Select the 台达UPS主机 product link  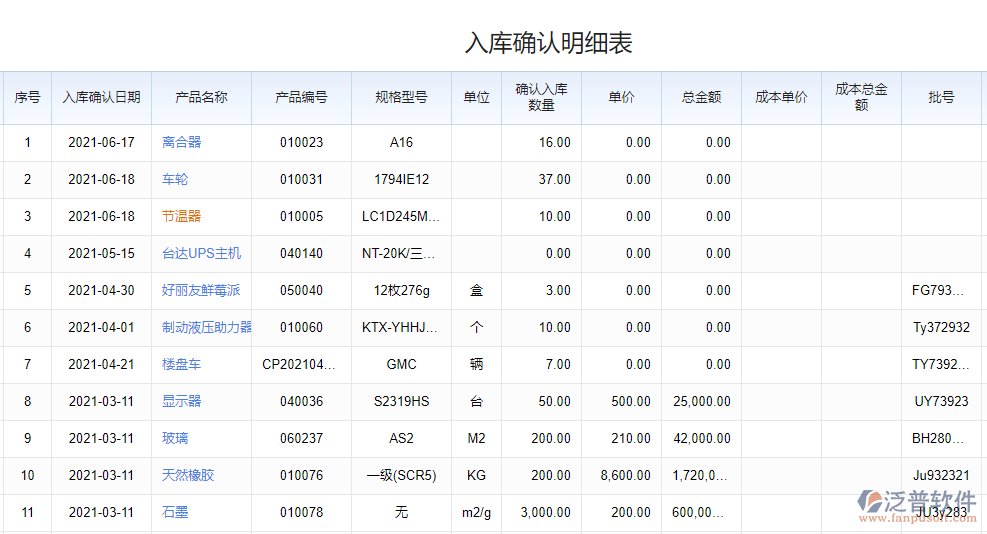201,253
